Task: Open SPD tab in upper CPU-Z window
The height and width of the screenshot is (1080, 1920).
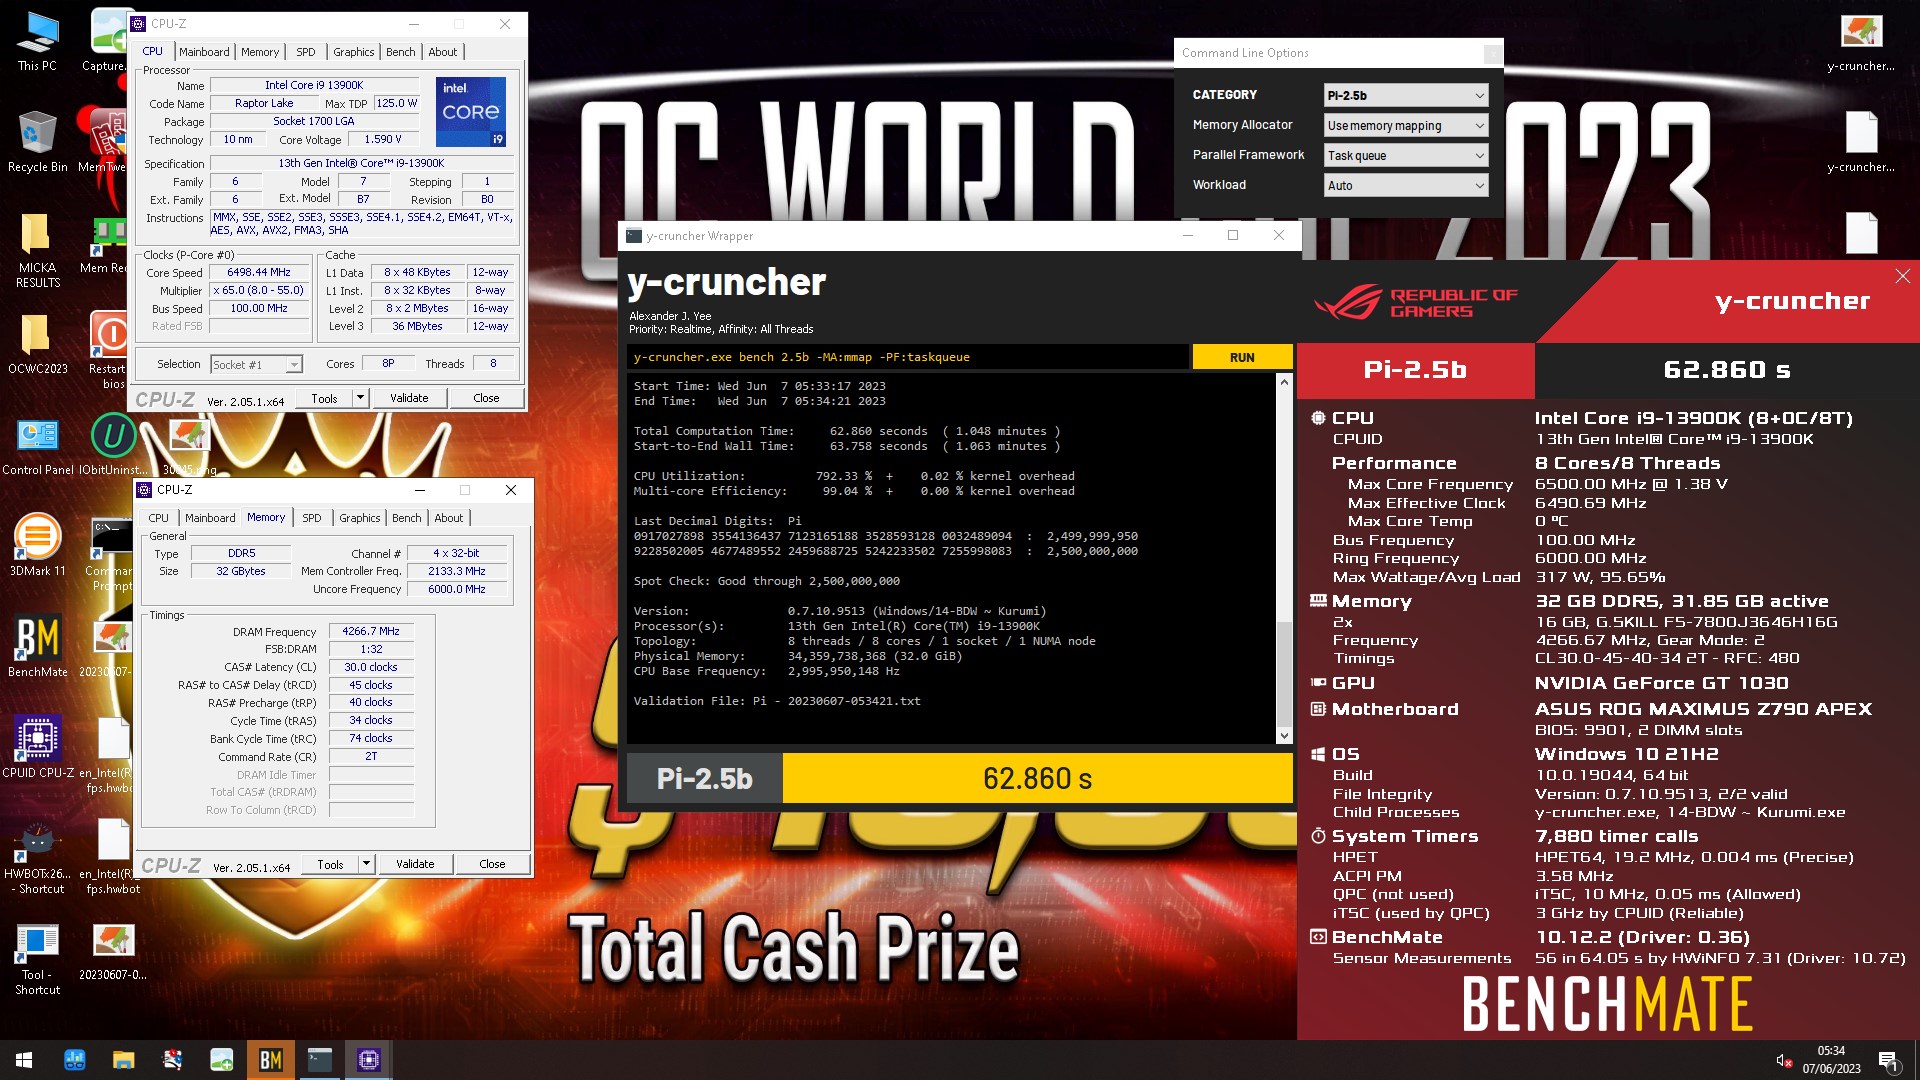Action: click(306, 52)
